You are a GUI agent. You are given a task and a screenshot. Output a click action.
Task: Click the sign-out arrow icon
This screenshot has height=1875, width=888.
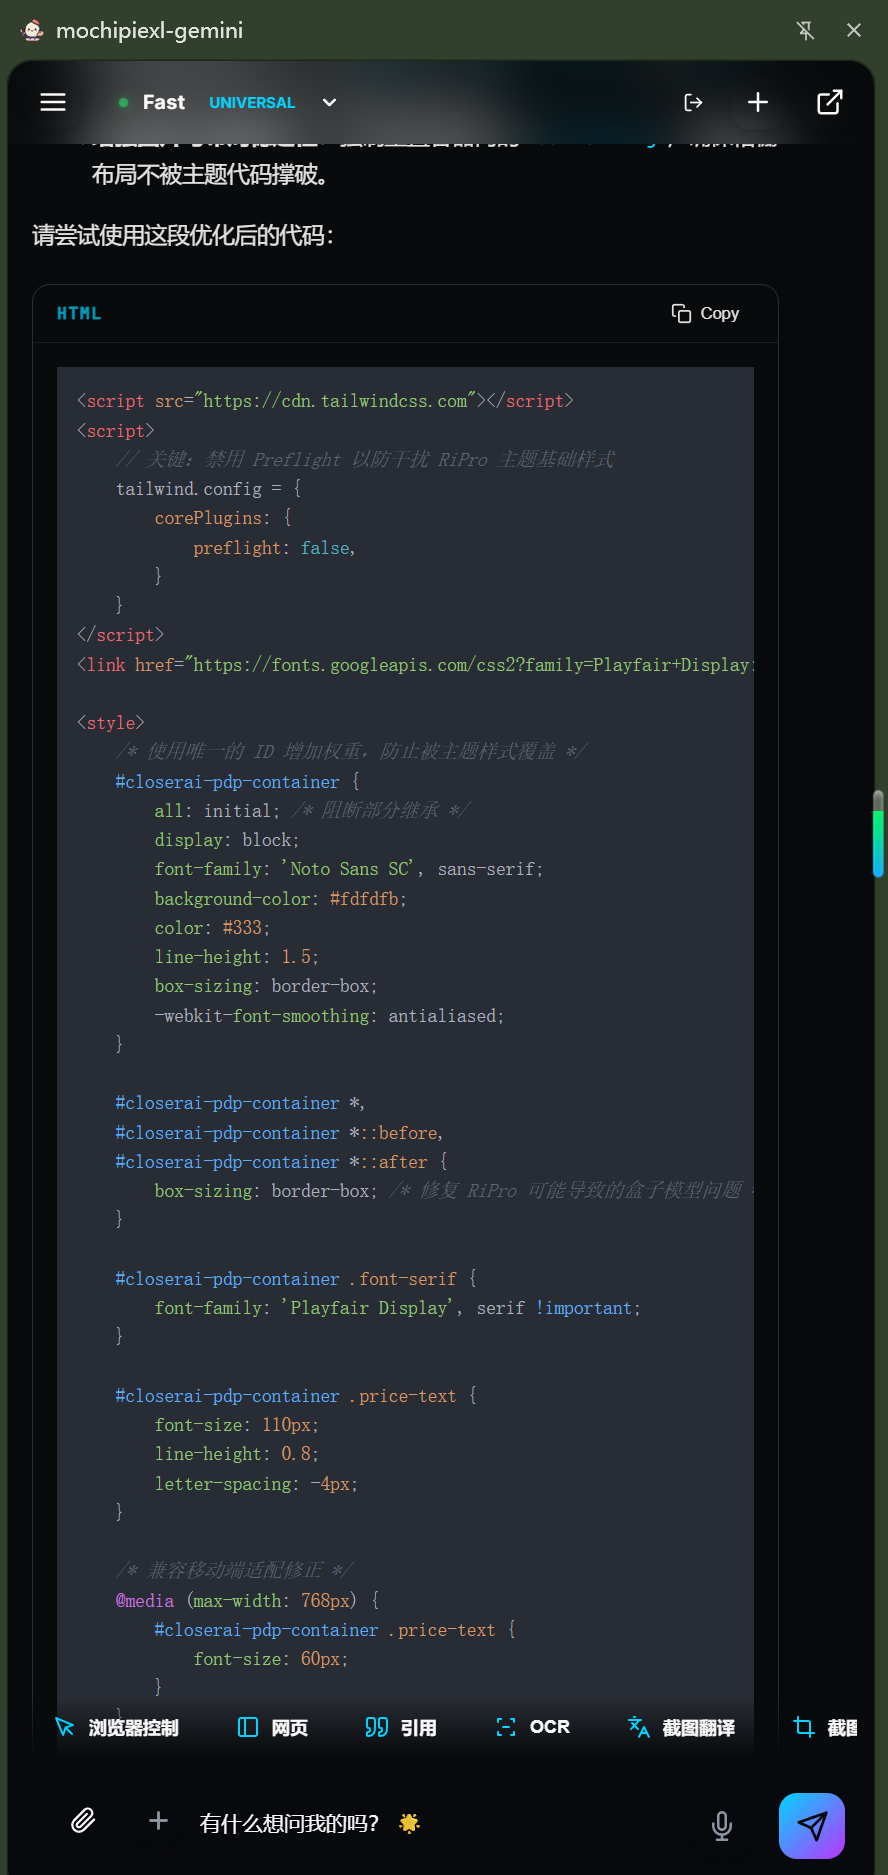tap(693, 102)
